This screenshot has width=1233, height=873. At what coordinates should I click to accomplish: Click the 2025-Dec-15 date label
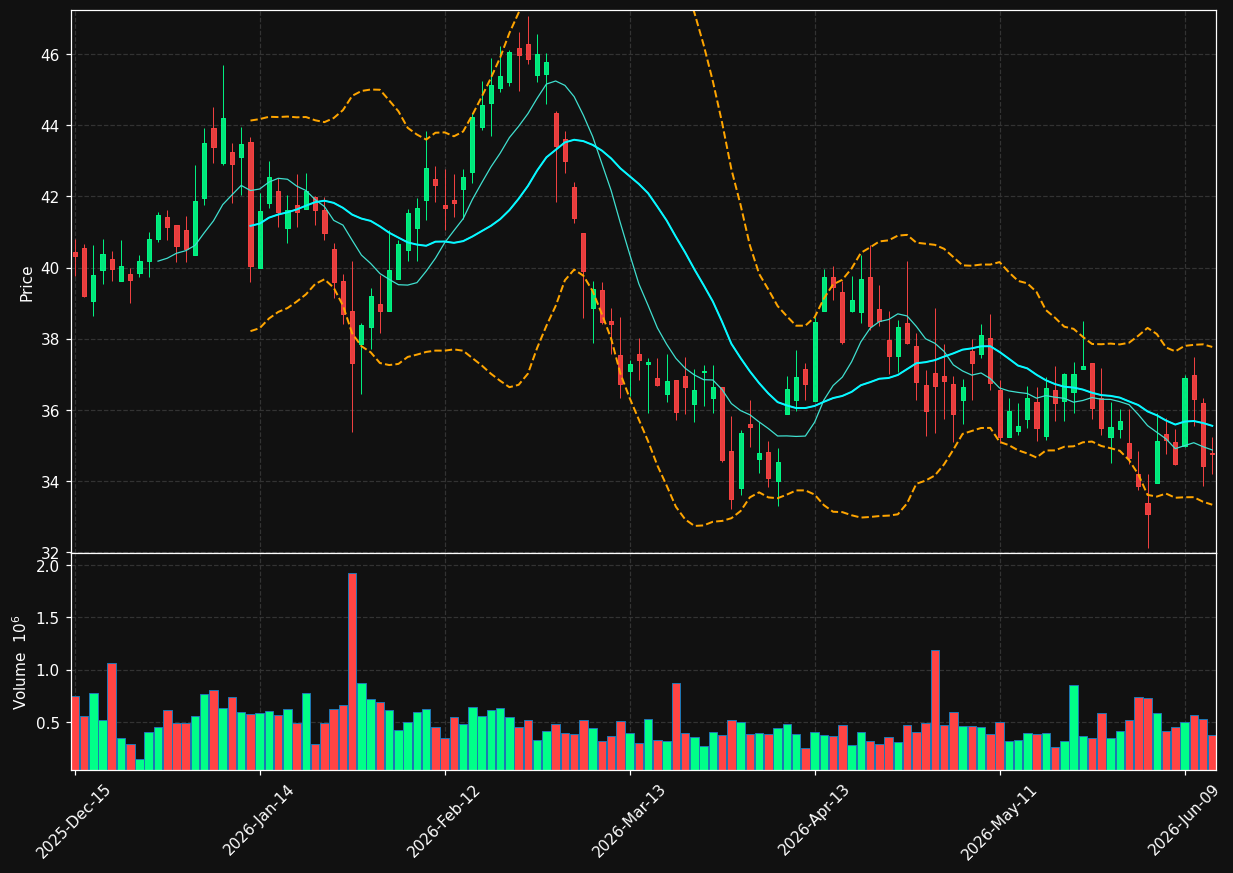(x=73, y=821)
